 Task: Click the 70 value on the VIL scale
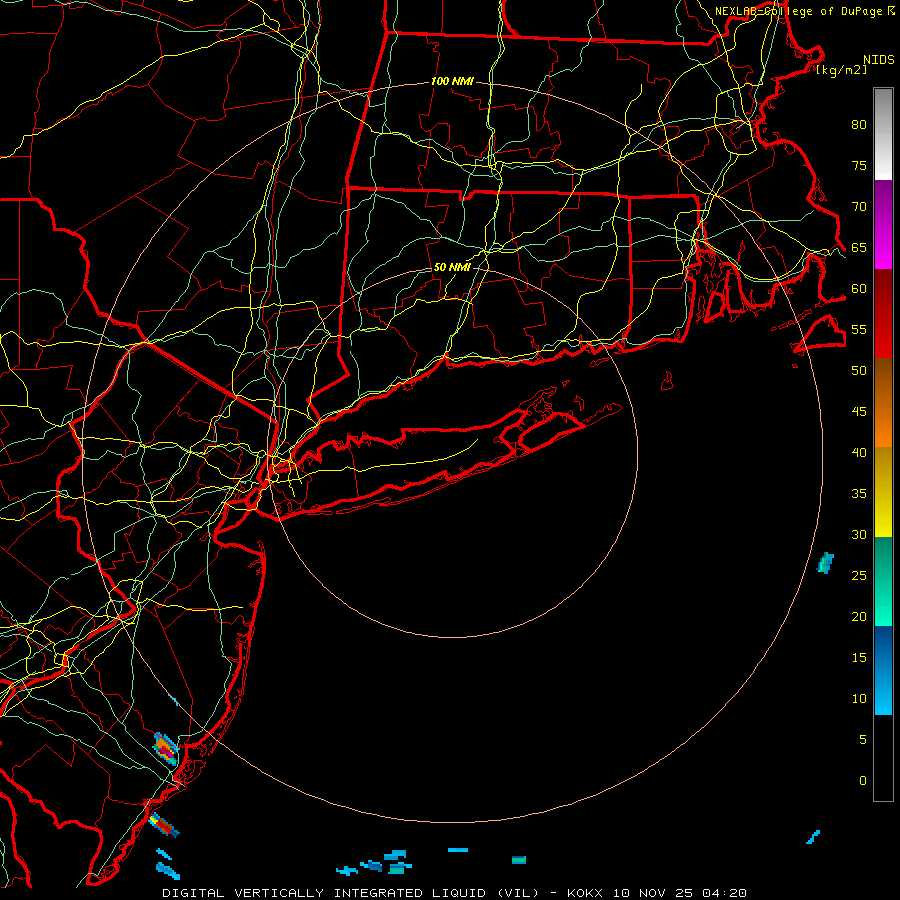tap(859, 207)
